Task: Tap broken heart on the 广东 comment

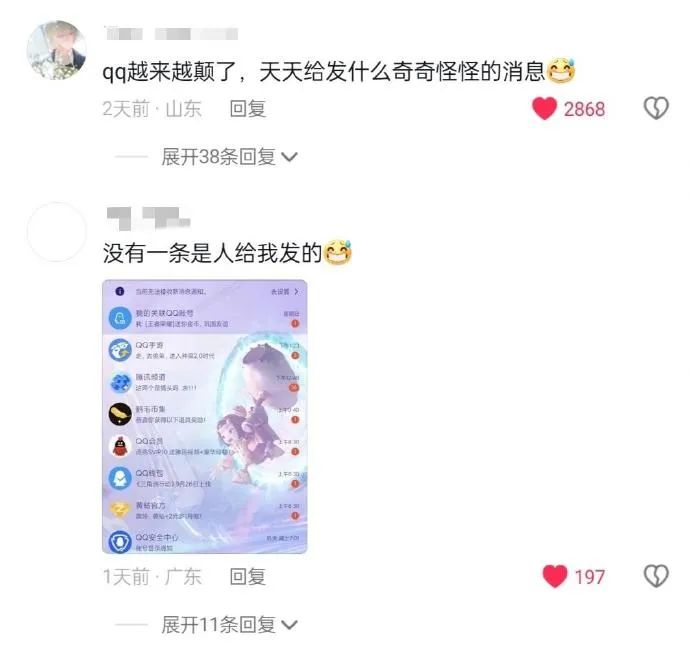Action: (656, 576)
